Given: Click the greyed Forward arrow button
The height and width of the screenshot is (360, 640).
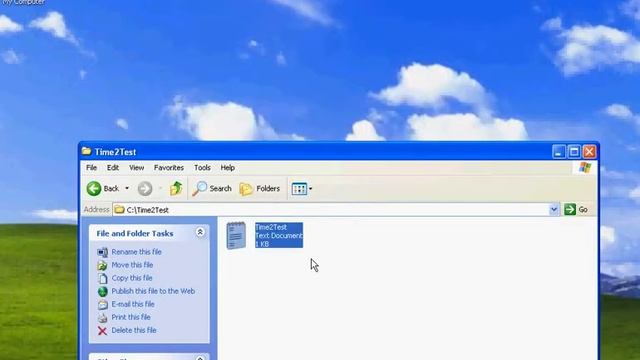Looking at the screenshot, I should (145, 189).
